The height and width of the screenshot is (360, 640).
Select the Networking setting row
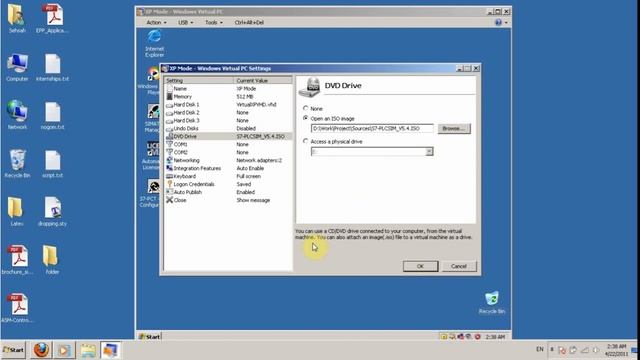pyautogui.click(x=228, y=160)
